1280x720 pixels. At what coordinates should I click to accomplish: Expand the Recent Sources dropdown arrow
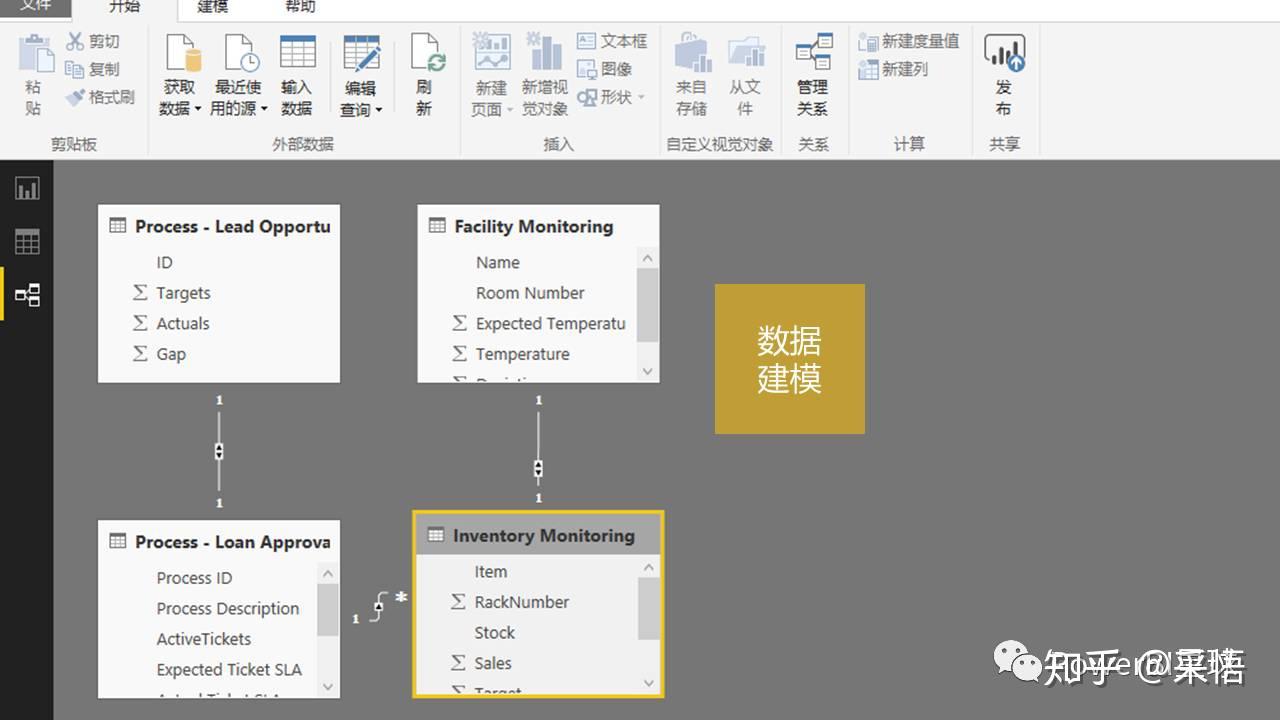pyautogui.click(x=264, y=109)
